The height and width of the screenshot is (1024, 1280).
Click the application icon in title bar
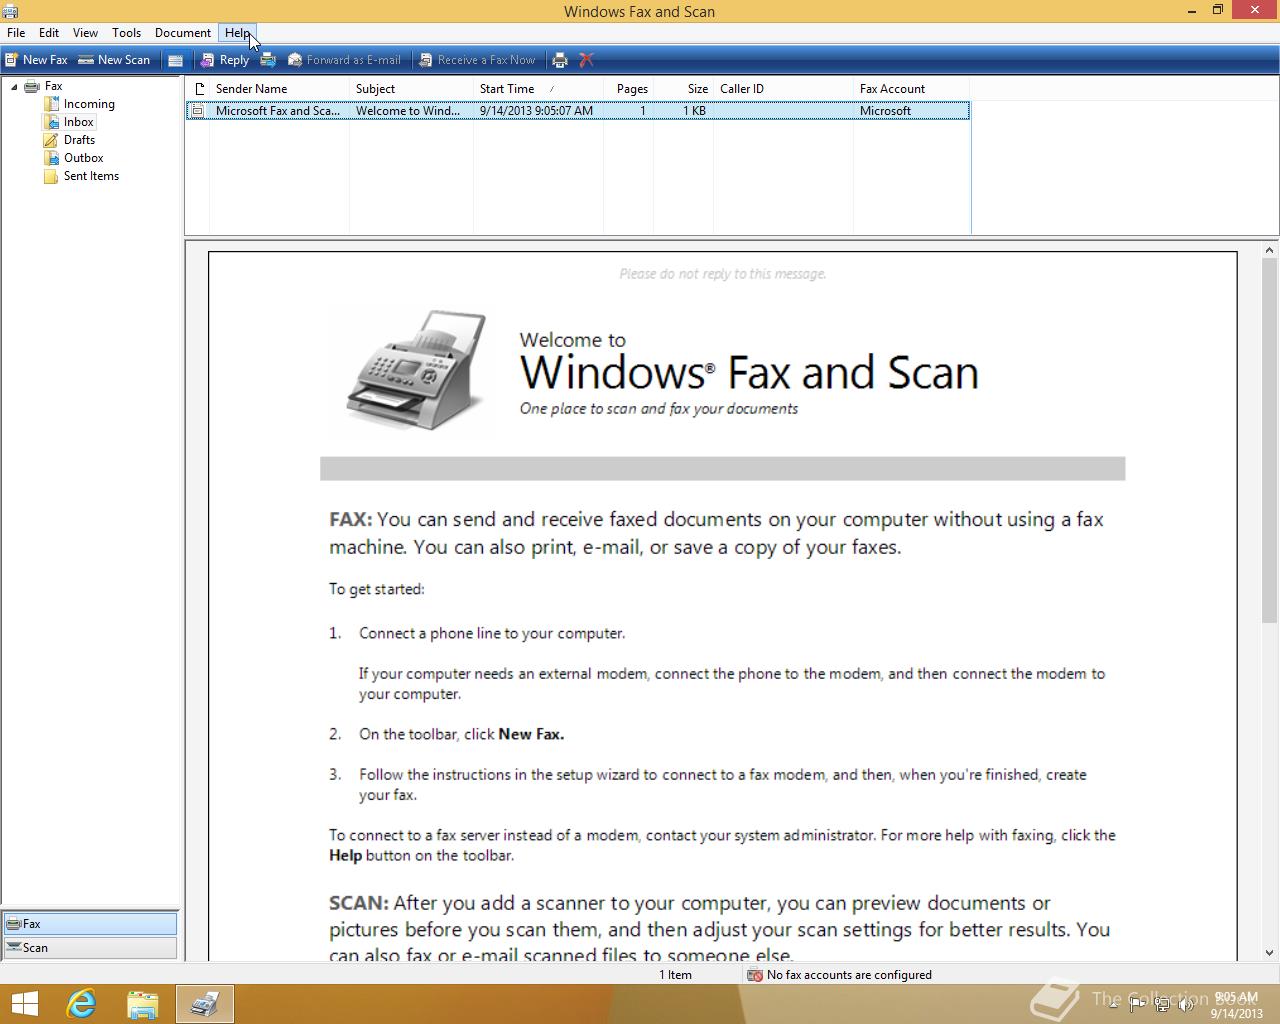coord(11,11)
